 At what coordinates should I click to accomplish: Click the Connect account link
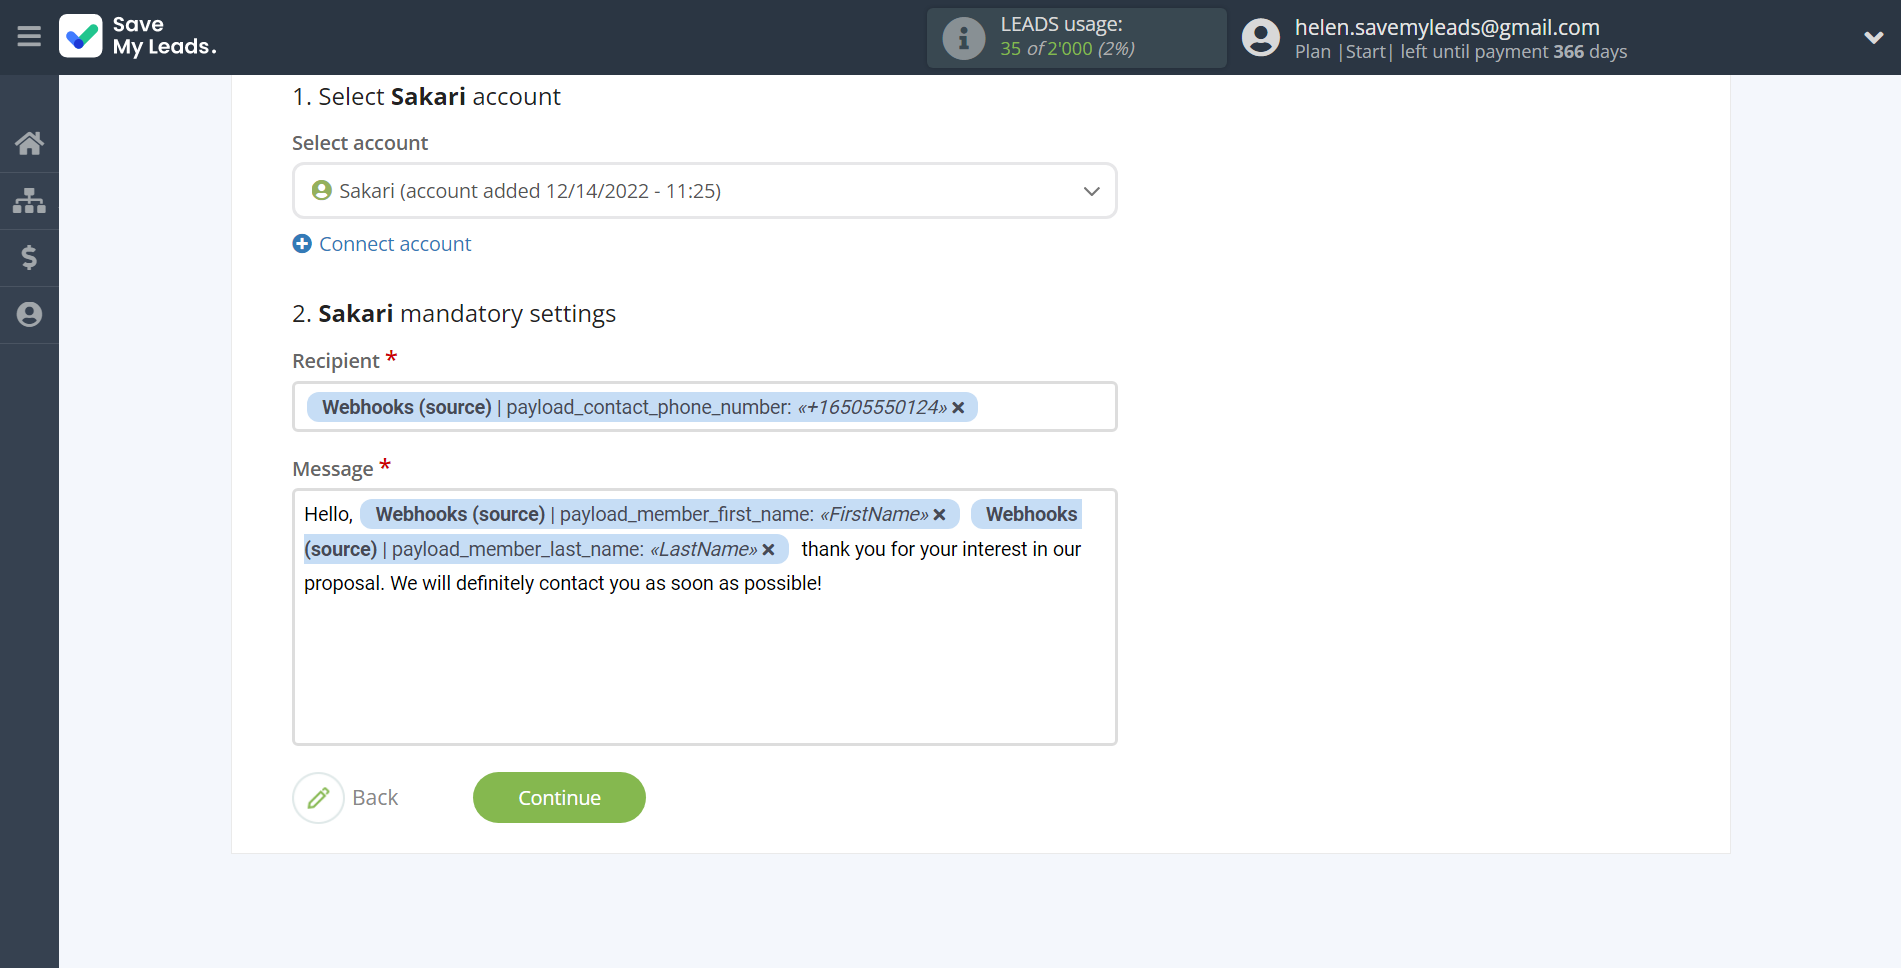click(x=395, y=244)
